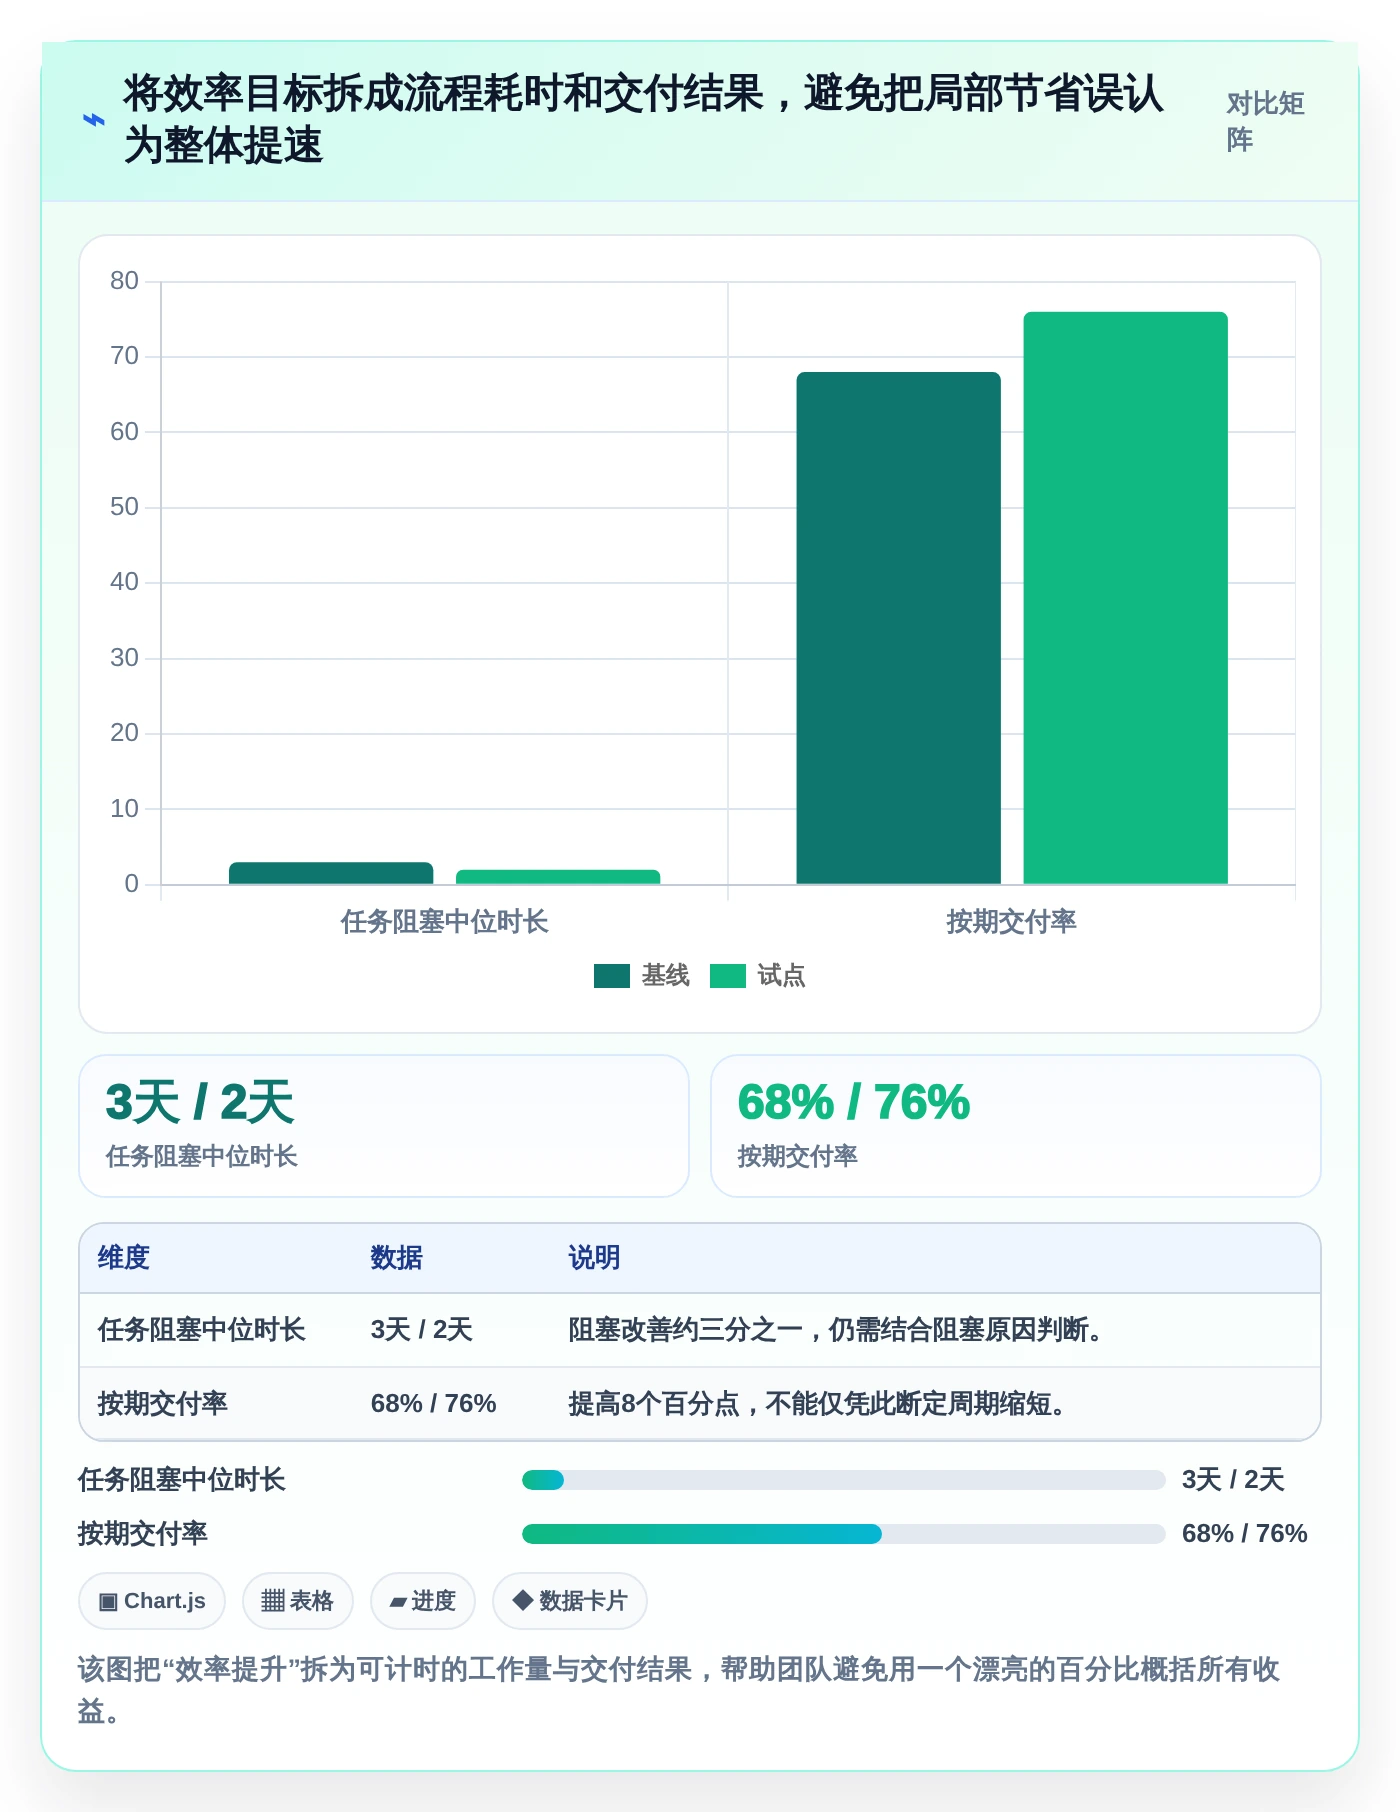The width and height of the screenshot is (1400, 1812).
Task: Click the bright green 试点 bar for 按期交付率
Action: pos(1125,598)
